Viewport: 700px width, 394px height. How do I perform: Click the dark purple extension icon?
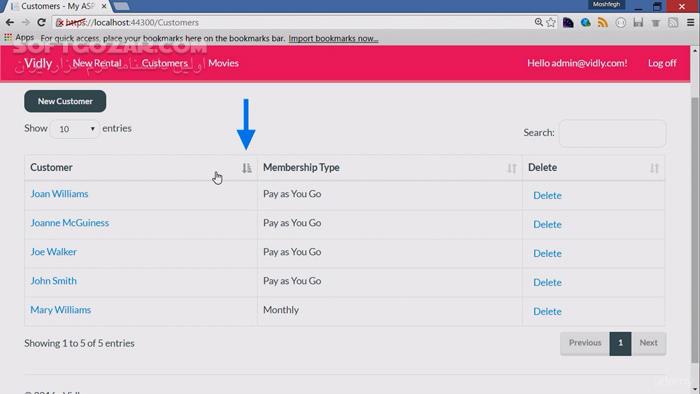(x=568, y=22)
